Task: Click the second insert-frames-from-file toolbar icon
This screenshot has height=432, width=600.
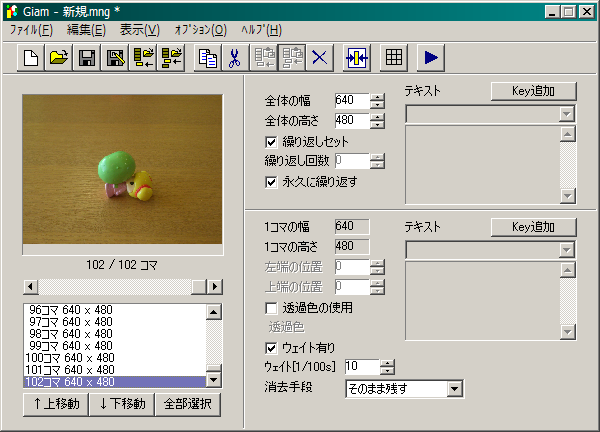Action: click(x=171, y=58)
